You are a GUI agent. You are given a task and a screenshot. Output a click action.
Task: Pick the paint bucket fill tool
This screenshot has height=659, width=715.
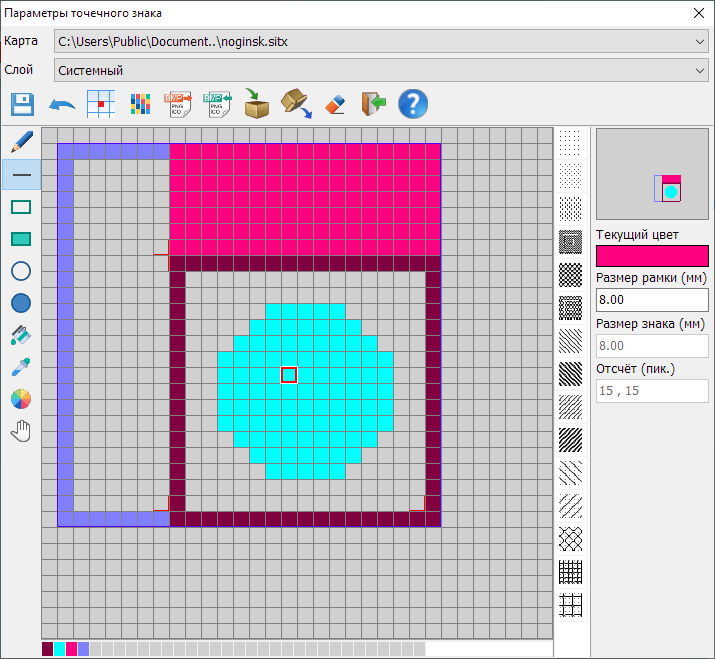pos(21,335)
